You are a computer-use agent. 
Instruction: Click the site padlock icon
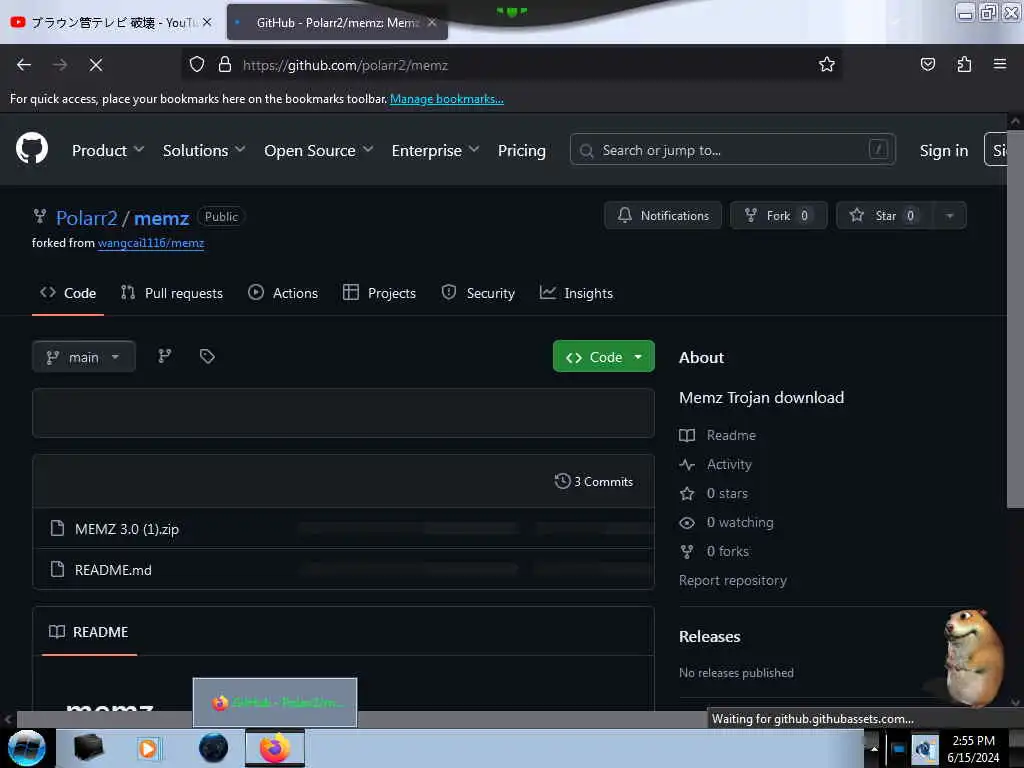tap(225, 65)
